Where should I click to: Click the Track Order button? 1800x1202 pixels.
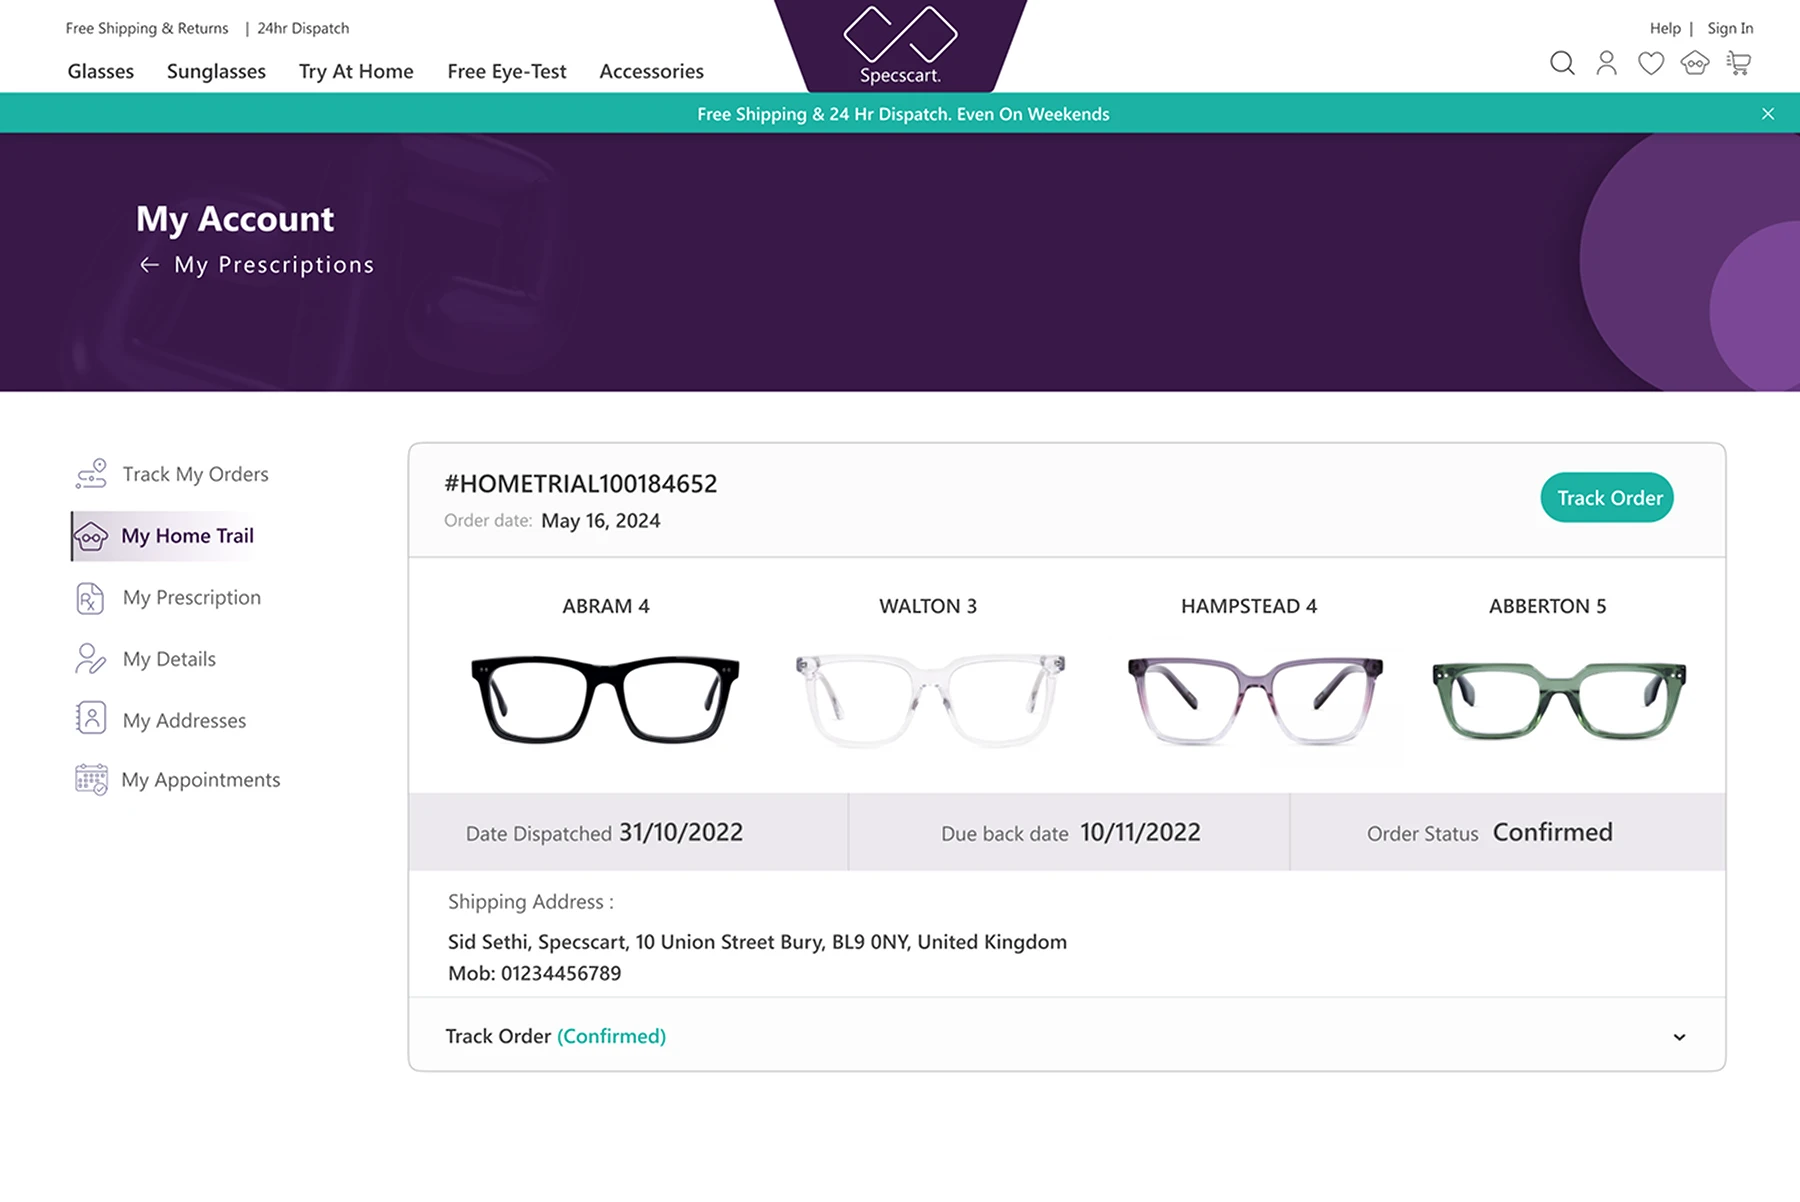[1606, 497]
